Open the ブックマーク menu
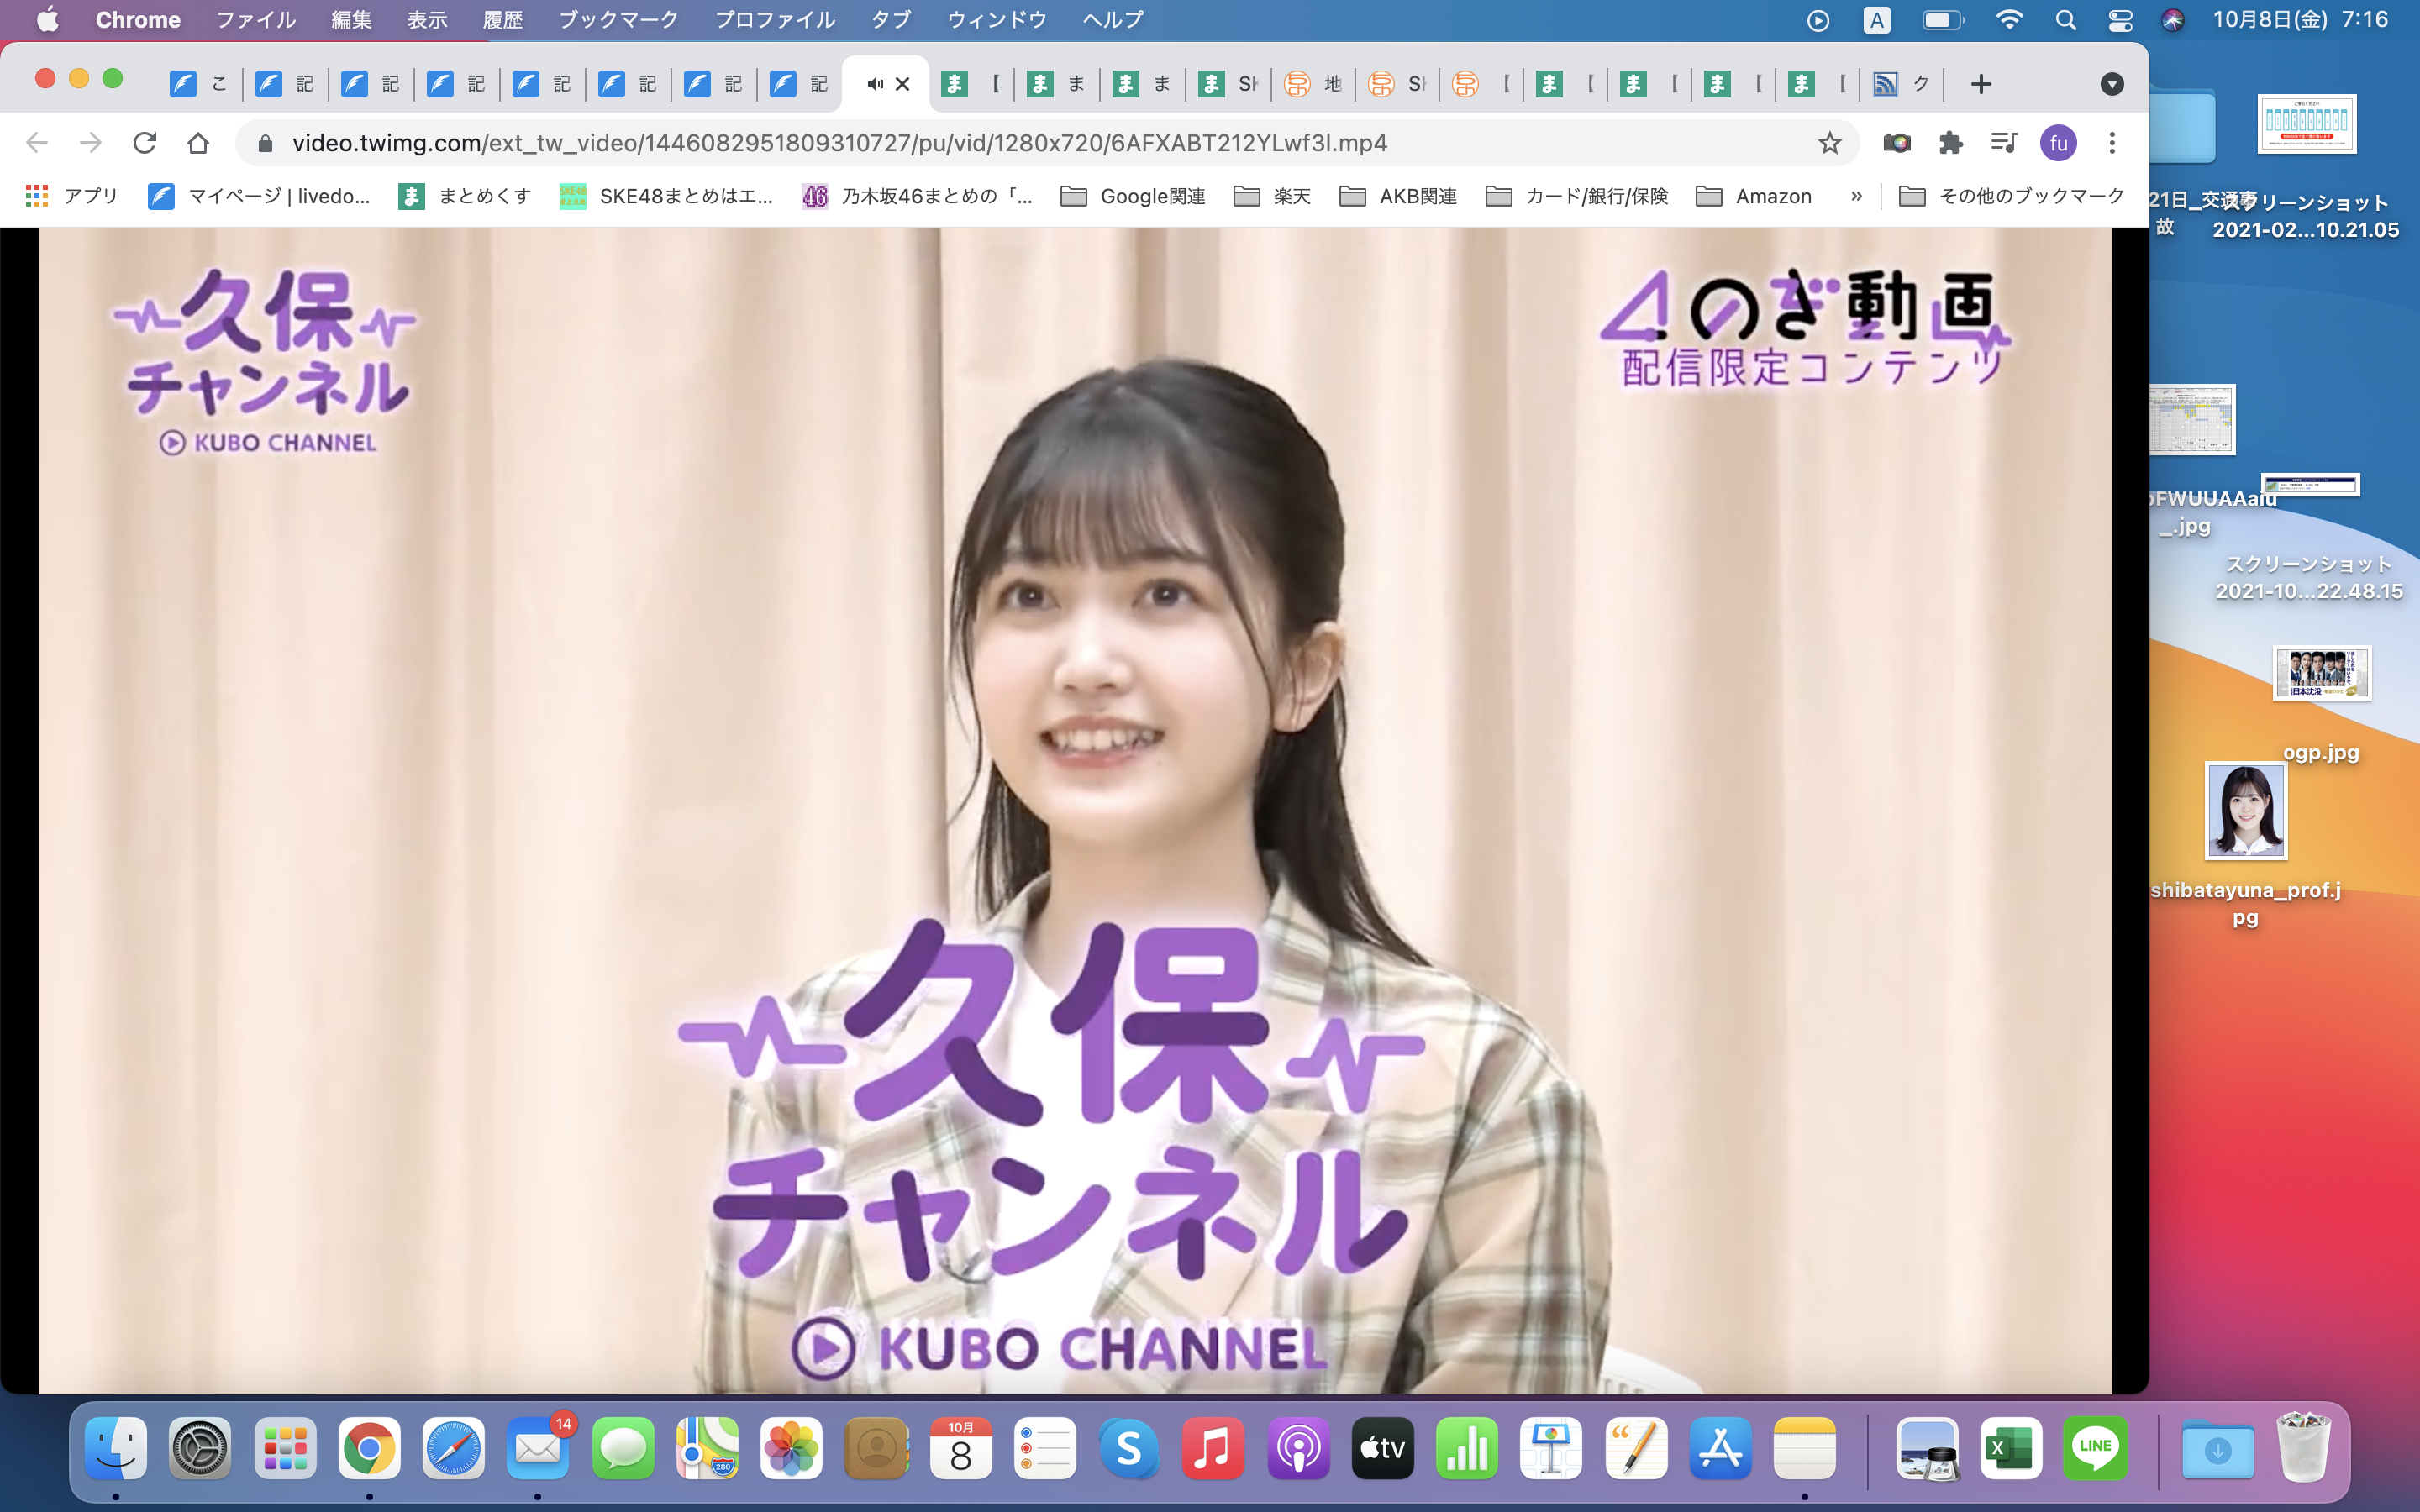Image resolution: width=2420 pixels, height=1512 pixels. pyautogui.click(x=618, y=20)
